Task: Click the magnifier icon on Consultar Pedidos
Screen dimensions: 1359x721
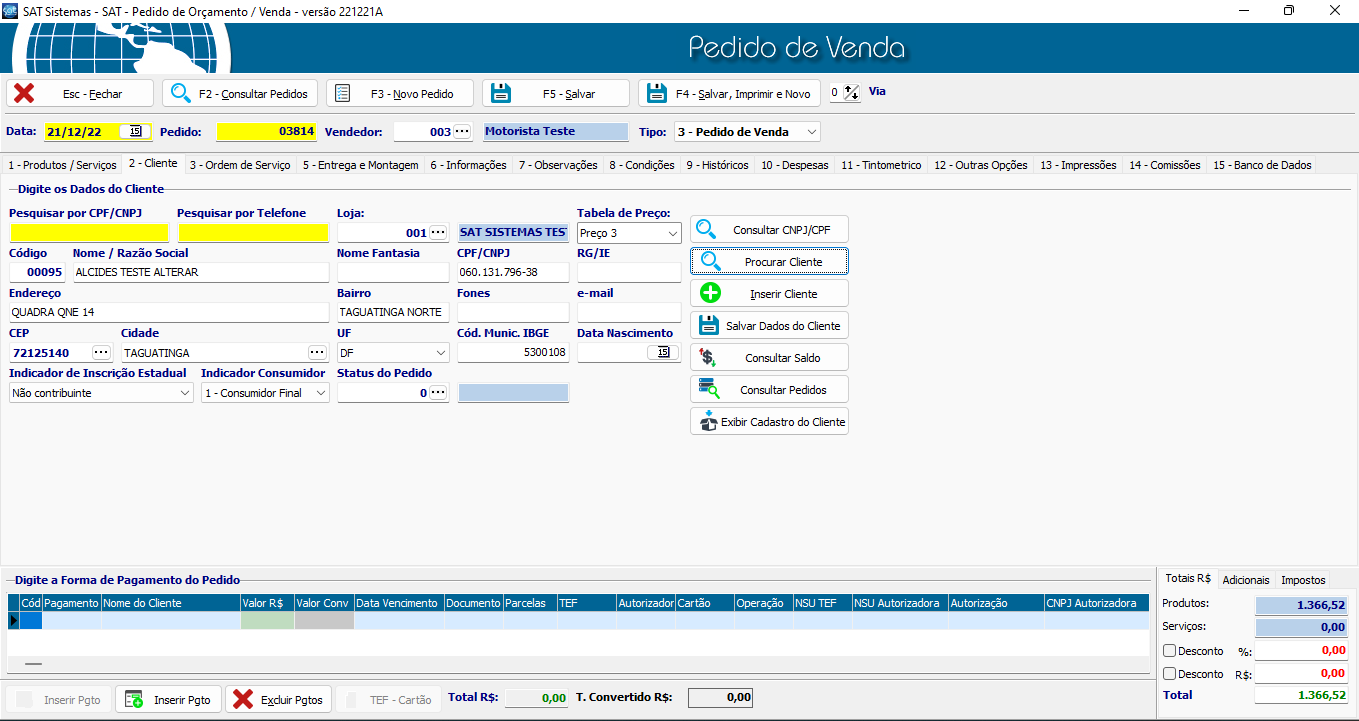Action: [x=181, y=93]
